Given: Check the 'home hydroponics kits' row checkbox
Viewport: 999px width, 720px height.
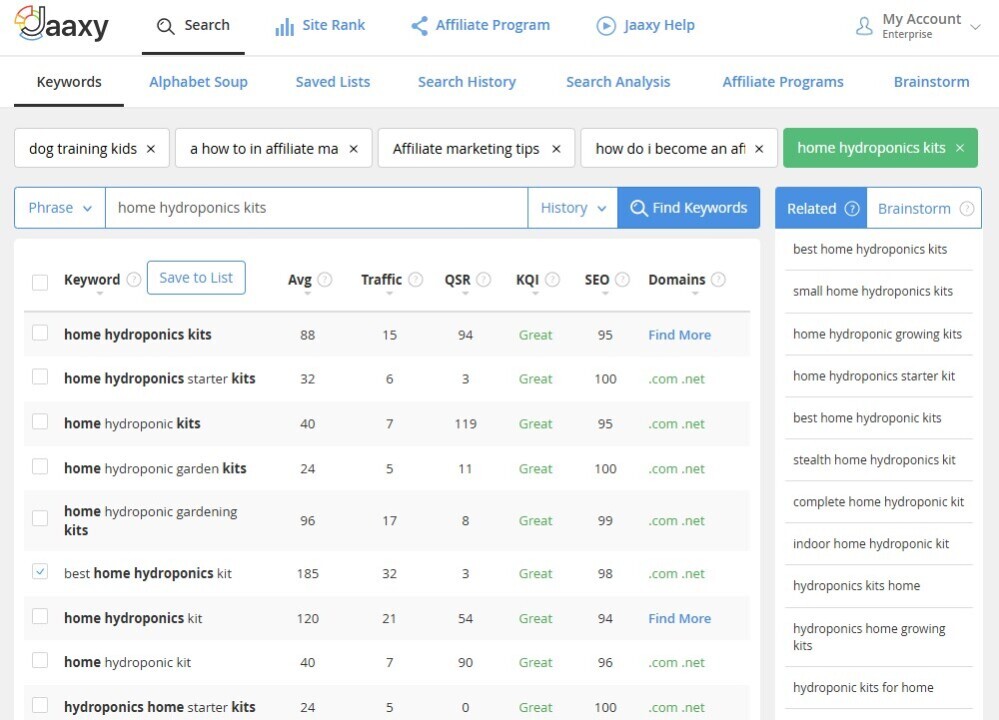Looking at the screenshot, I should point(40,333).
